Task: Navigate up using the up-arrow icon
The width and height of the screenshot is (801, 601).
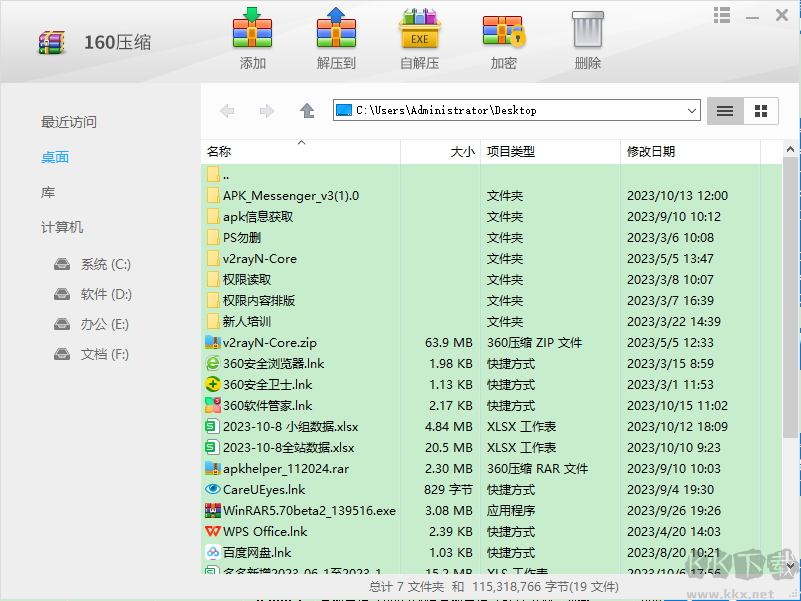Action: coord(309,110)
